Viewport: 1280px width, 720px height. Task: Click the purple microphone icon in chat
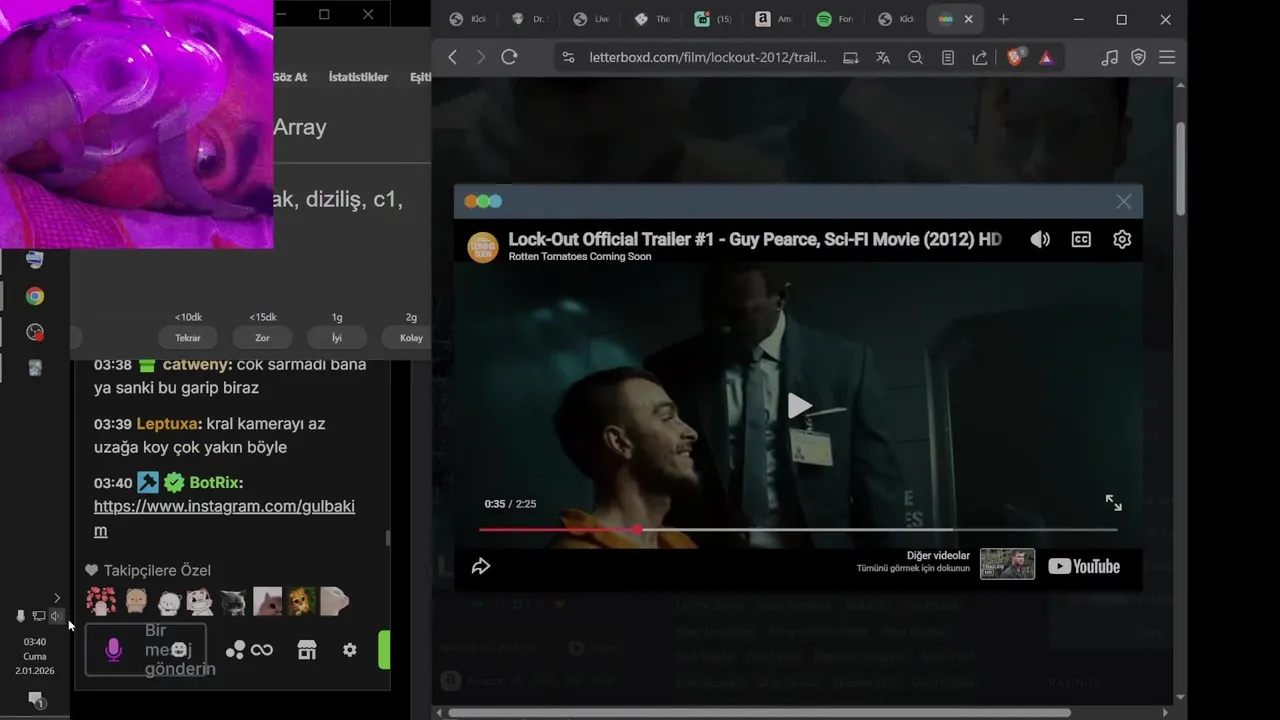[x=114, y=650]
